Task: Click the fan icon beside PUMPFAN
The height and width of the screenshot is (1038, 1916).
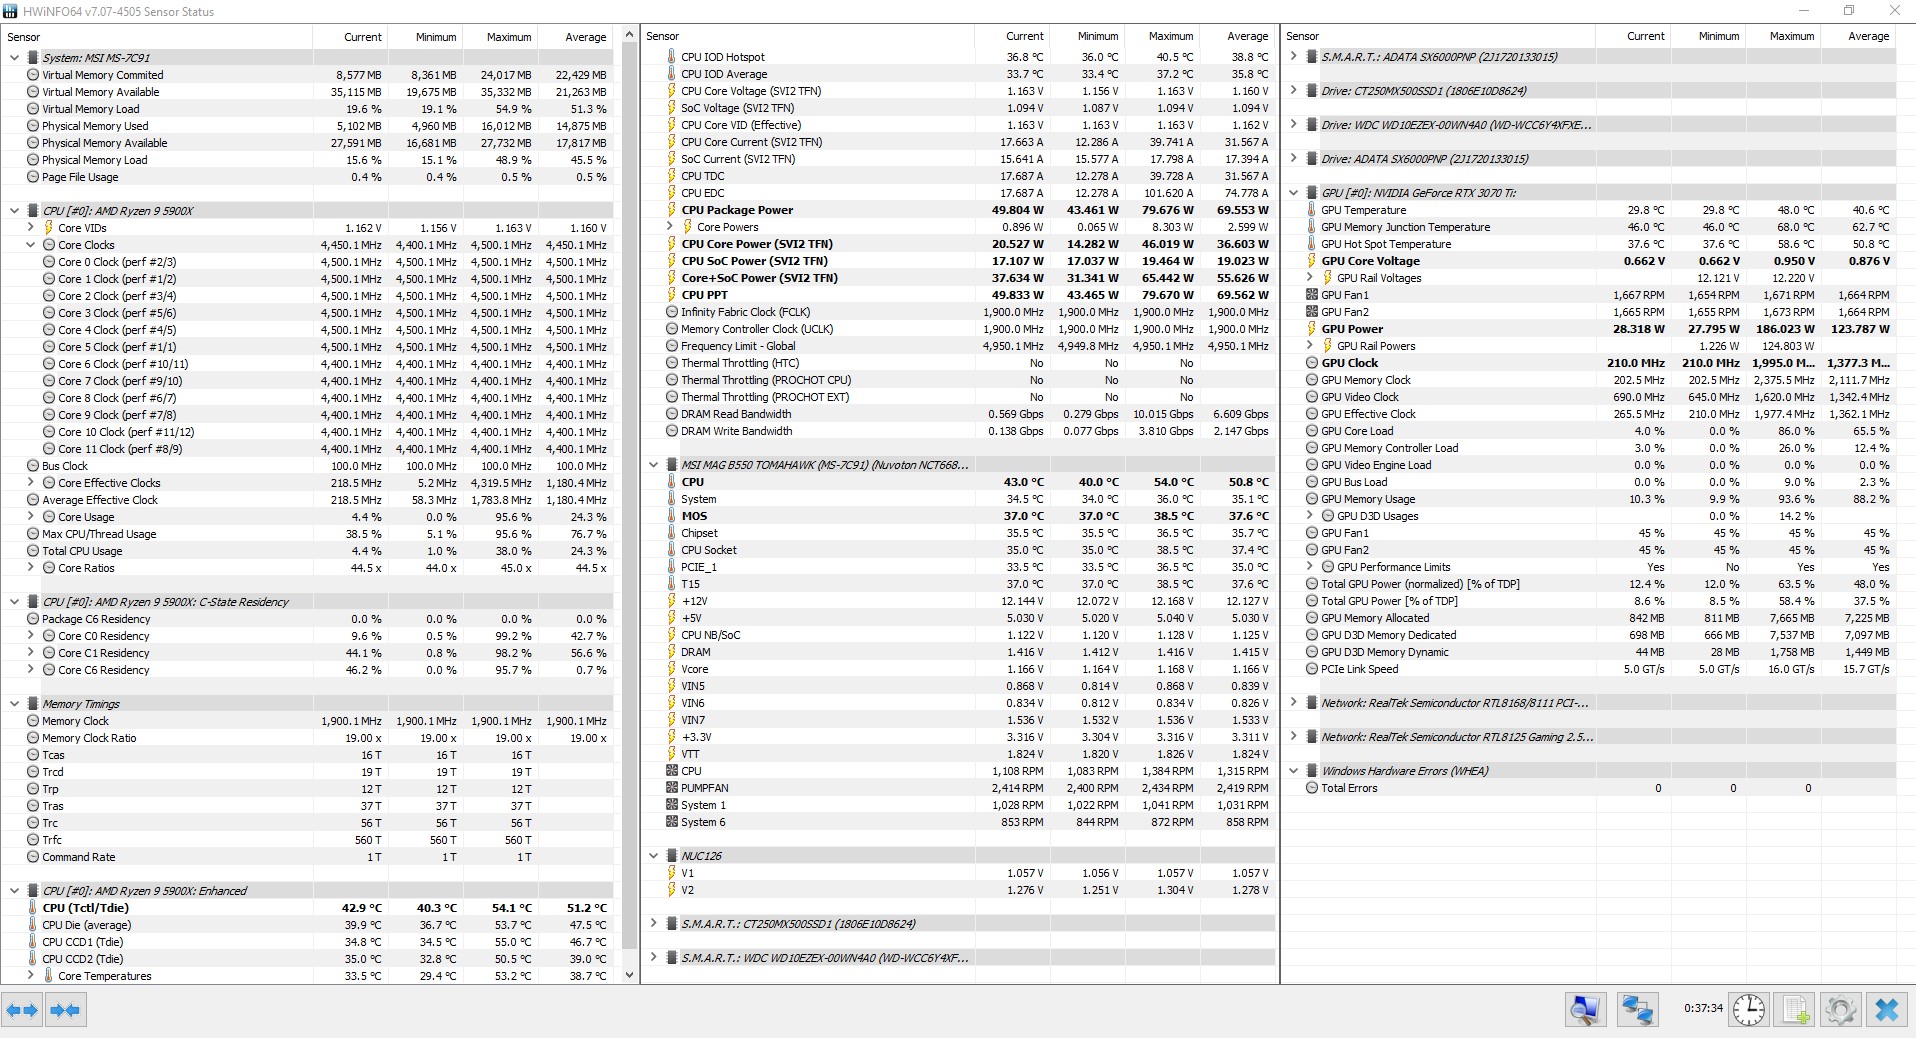Action: tap(672, 788)
